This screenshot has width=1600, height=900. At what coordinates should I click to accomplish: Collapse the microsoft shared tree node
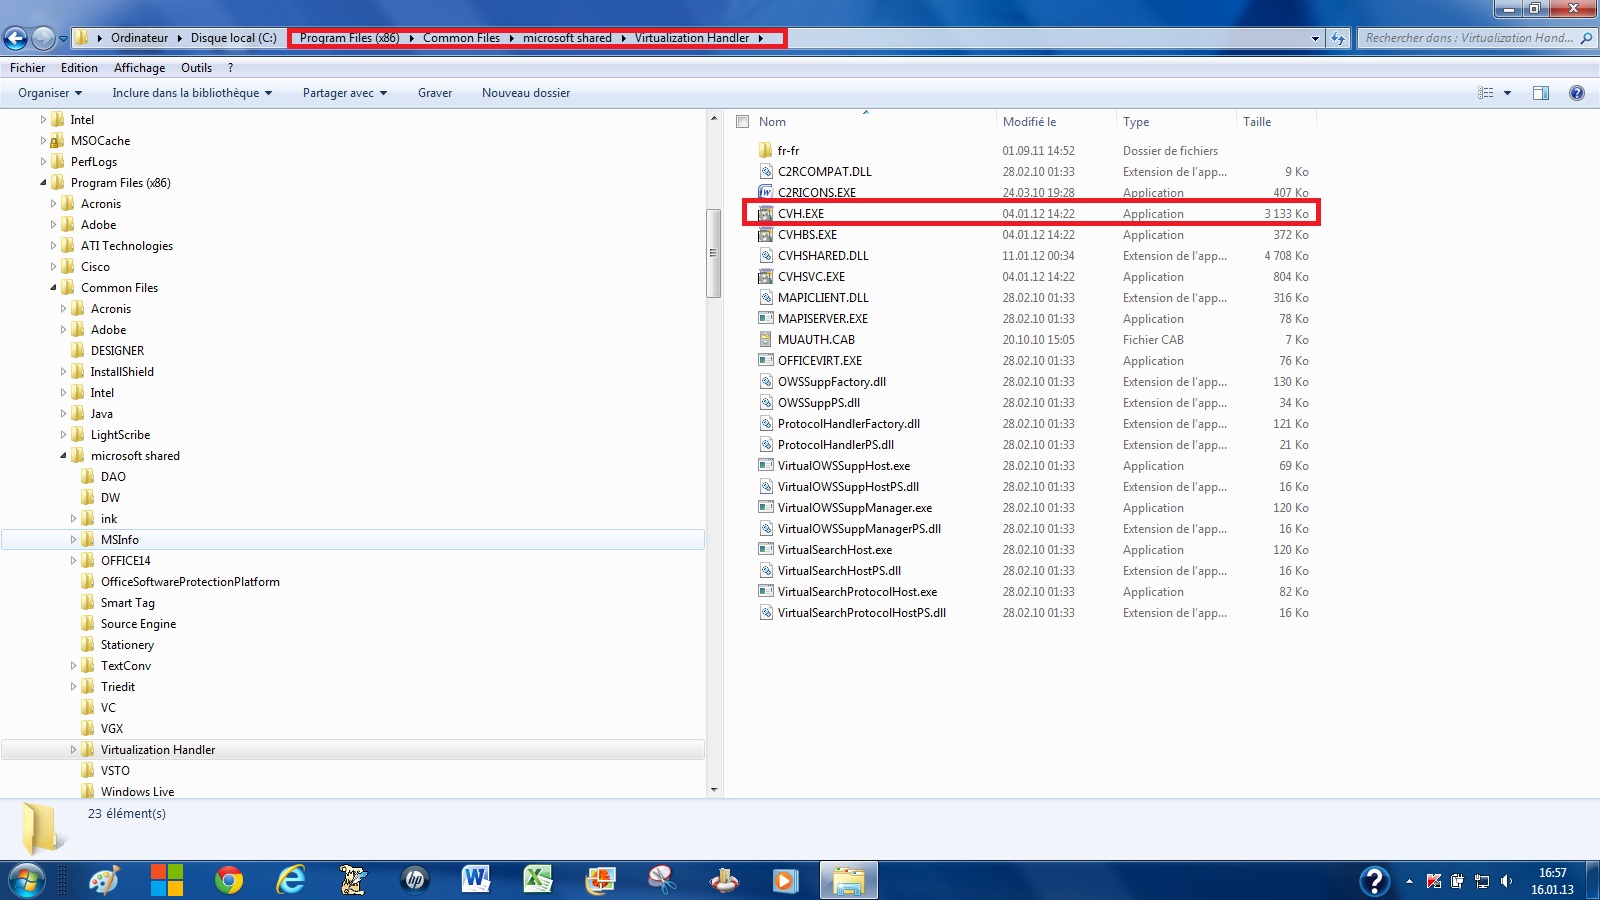[x=63, y=456]
